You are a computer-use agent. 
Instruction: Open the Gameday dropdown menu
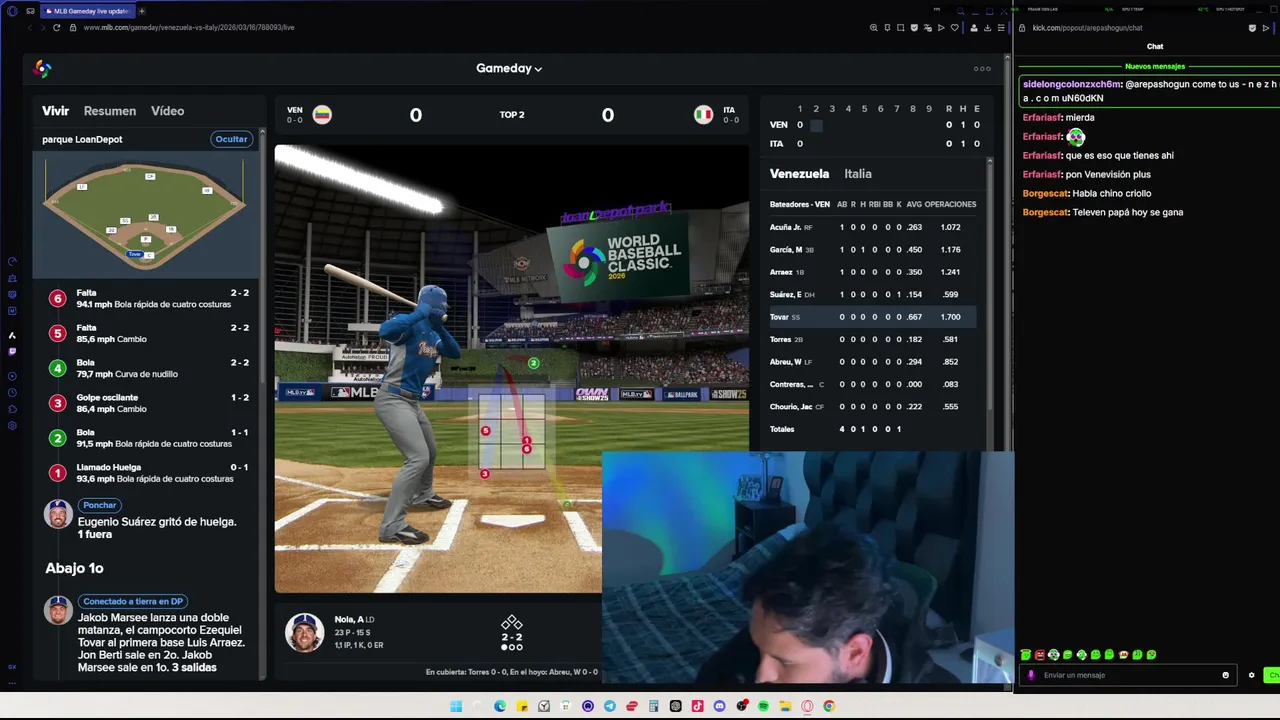point(509,68)
